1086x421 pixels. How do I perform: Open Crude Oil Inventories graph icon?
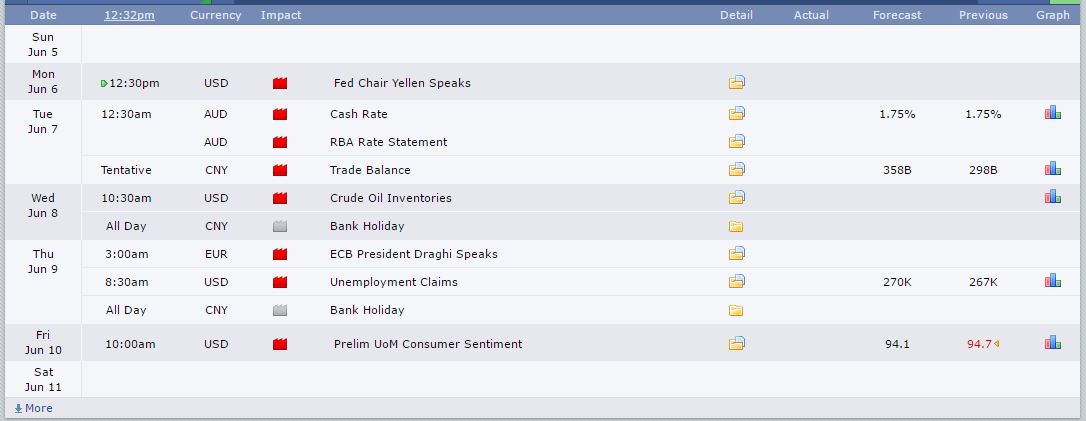click(1052, 198)
